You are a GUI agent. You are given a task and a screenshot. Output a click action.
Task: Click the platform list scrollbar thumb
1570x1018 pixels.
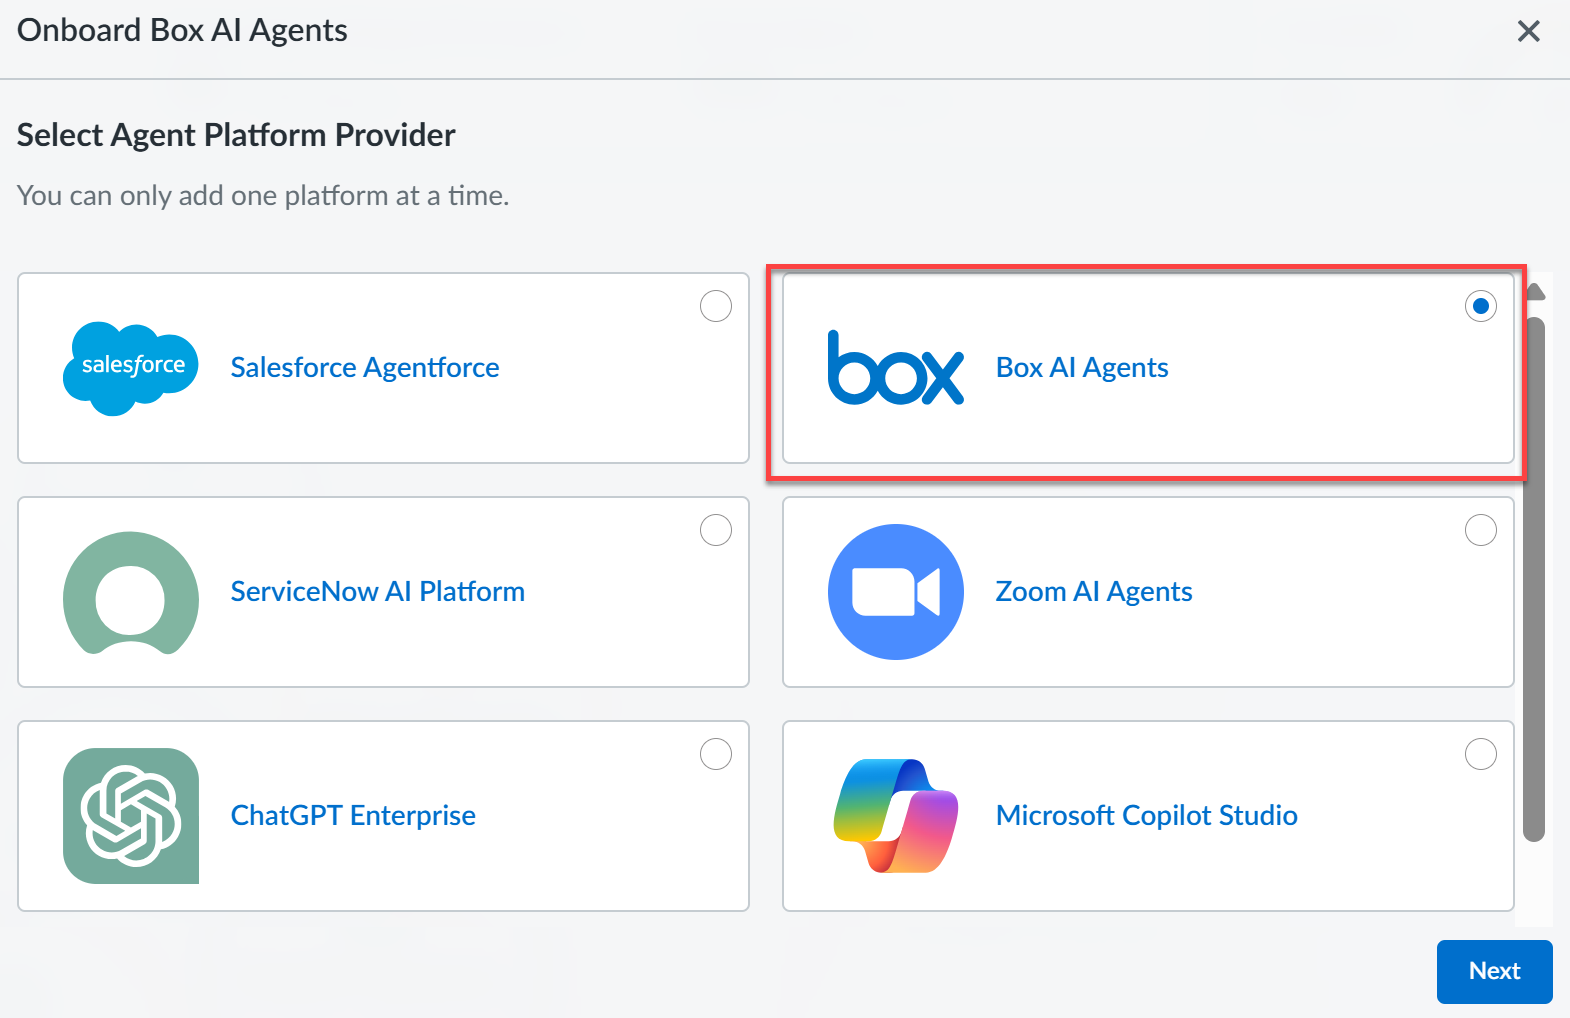click(x=1534, y=580)
